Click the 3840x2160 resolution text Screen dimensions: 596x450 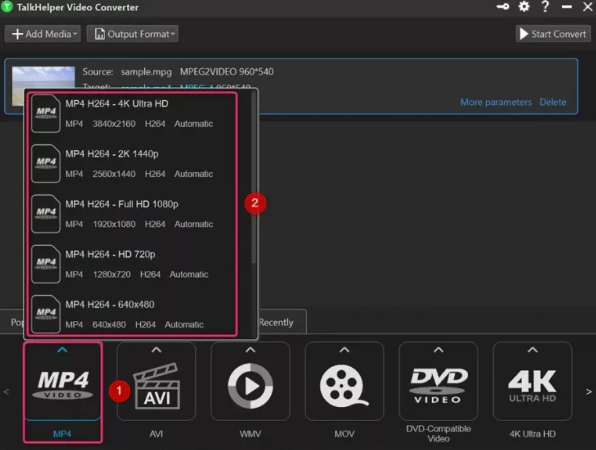[114, 124]
